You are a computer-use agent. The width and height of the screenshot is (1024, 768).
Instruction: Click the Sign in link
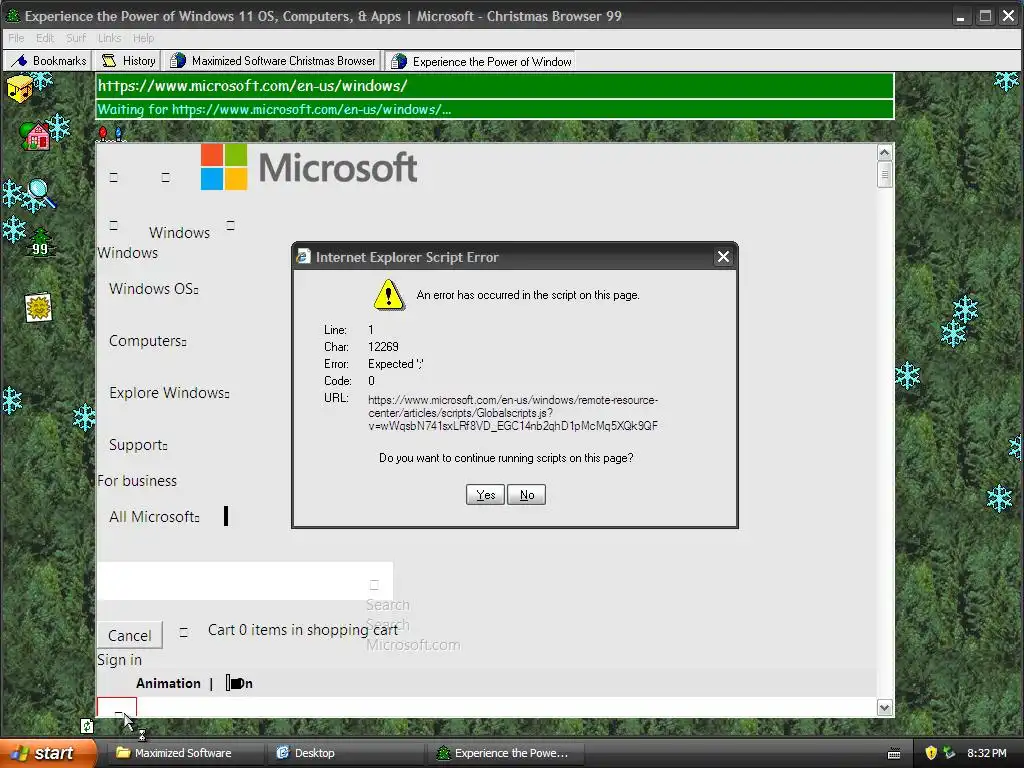tap(120, 660)
